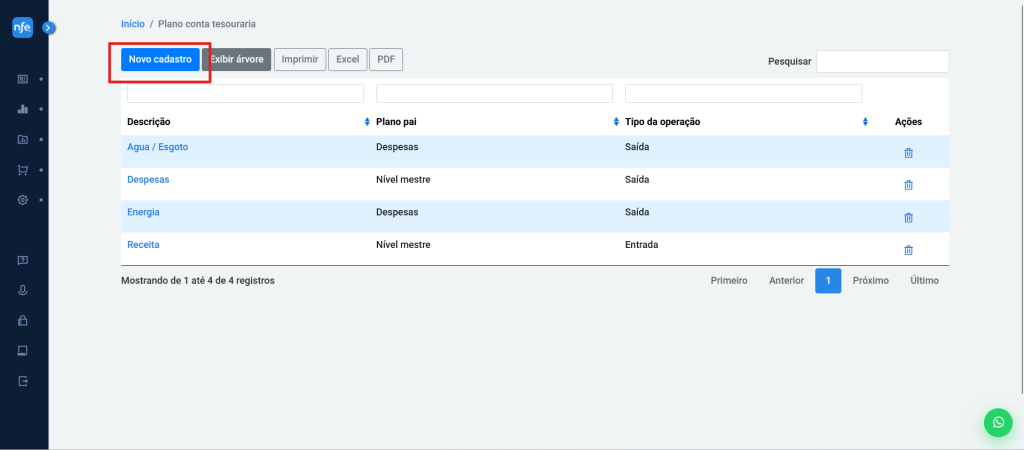The image size is (1024, 450).
Task: Open the Receita record link
Action: click(143, 244)
